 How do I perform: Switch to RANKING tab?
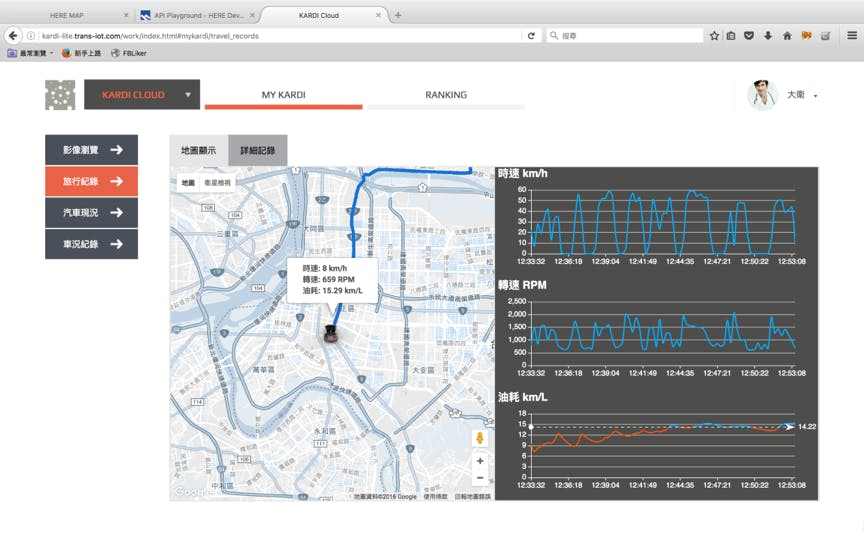pos(446,95)
